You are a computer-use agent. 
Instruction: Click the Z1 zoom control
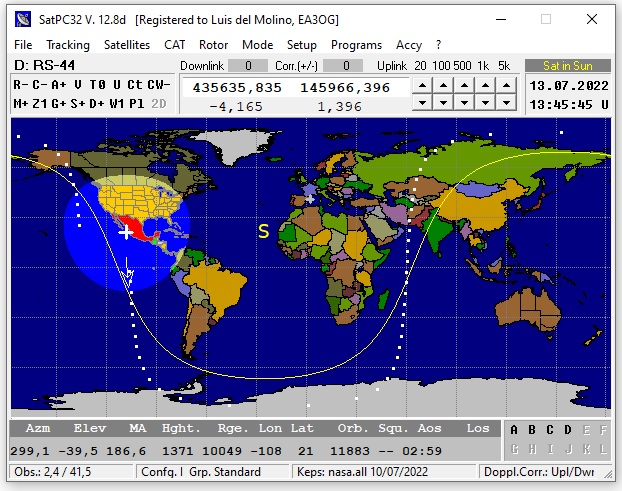pos(39,104)
